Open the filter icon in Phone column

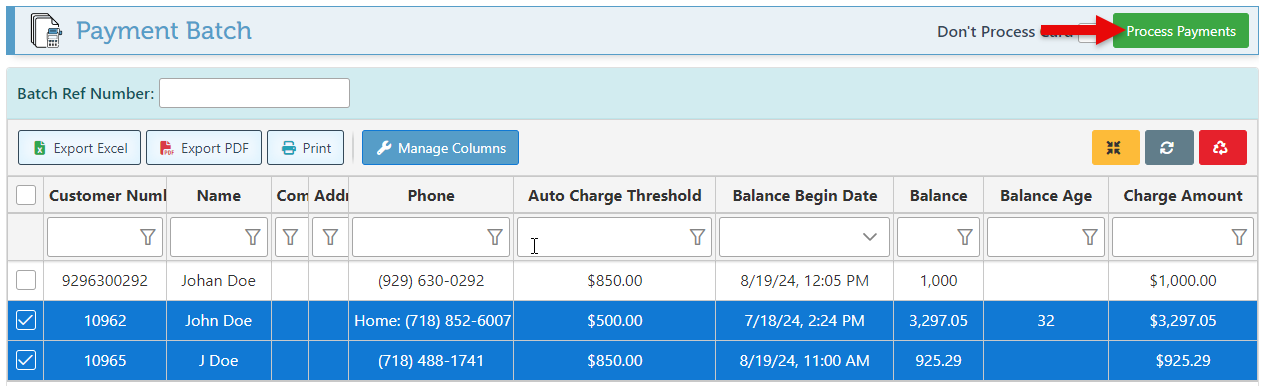495,237
